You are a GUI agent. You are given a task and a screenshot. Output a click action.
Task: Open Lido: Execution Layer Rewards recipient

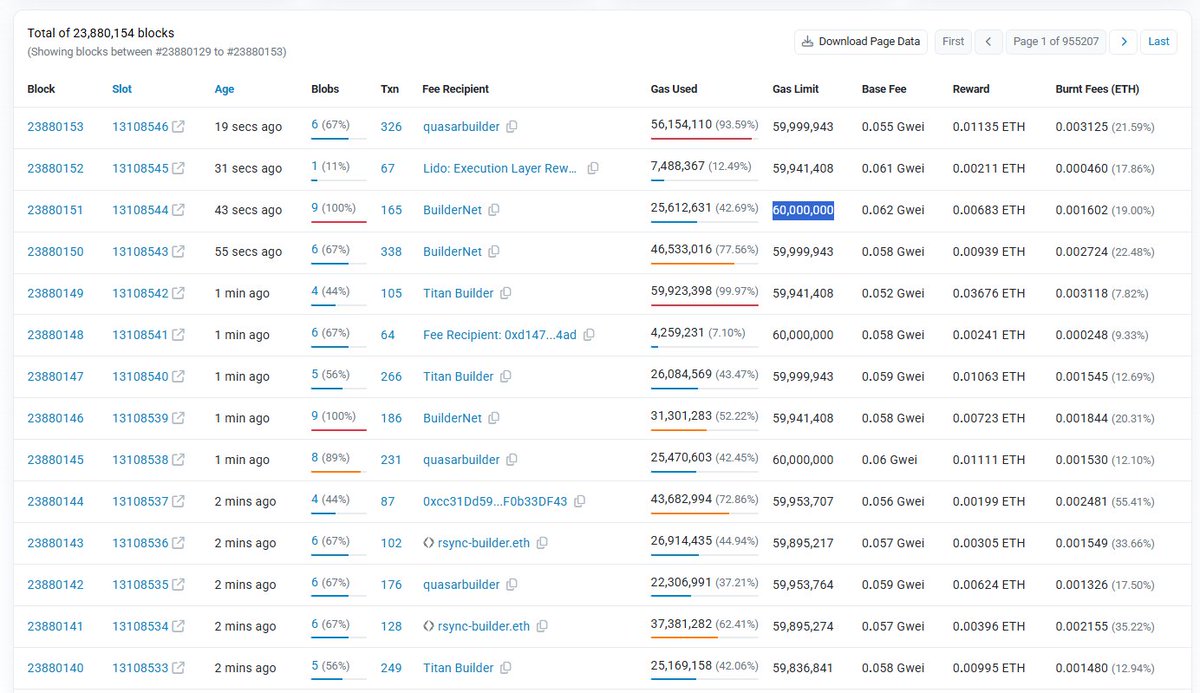coord(501,169)
